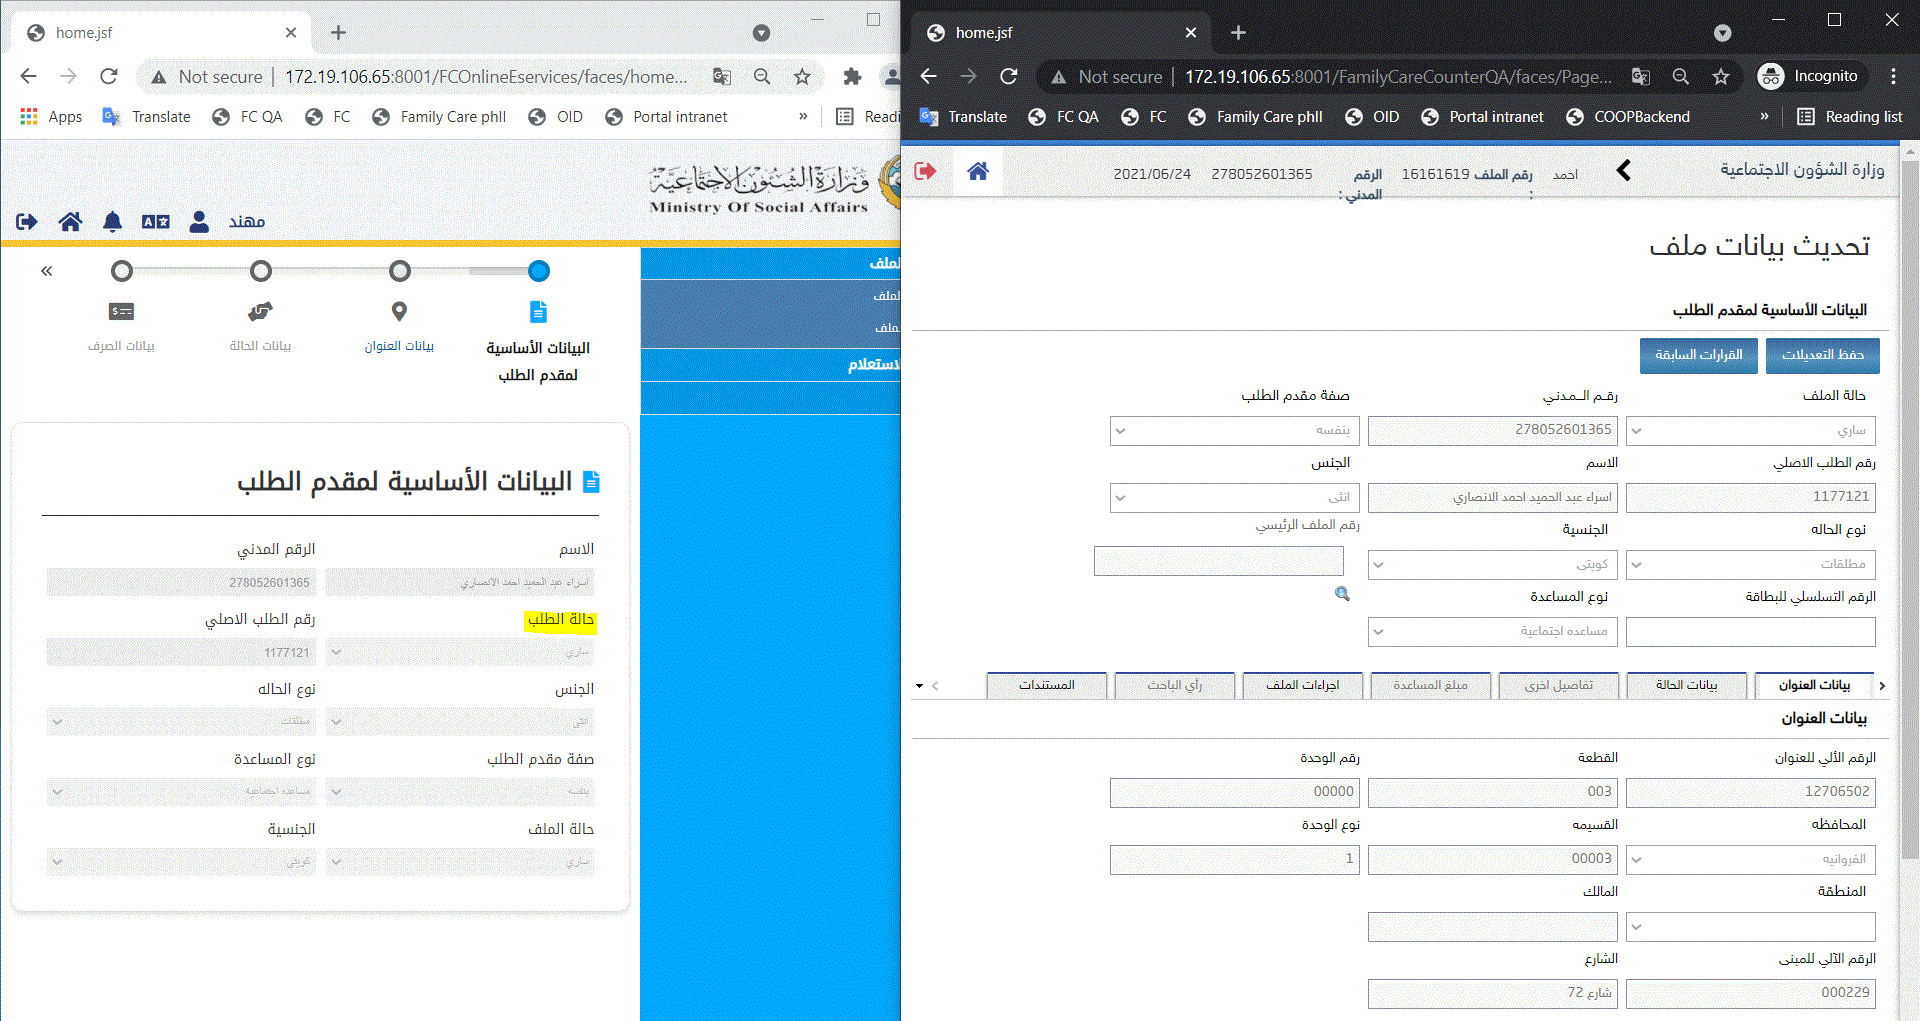Open home icon in left portal header

click(x=70, y=222)
